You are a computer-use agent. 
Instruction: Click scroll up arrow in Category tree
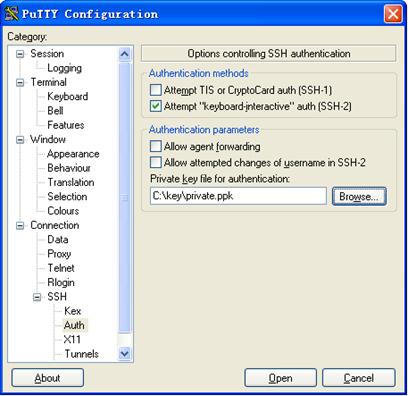[124, 54]
